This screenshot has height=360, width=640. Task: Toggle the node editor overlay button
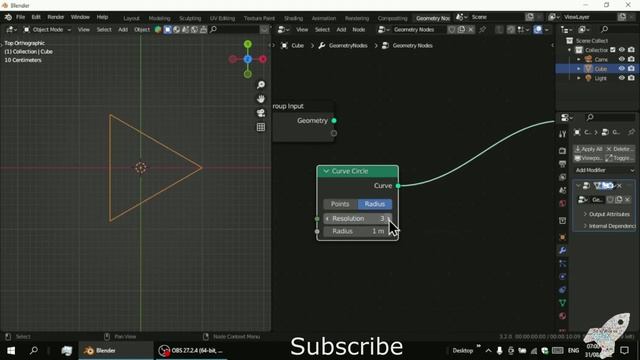coord(538,29)
